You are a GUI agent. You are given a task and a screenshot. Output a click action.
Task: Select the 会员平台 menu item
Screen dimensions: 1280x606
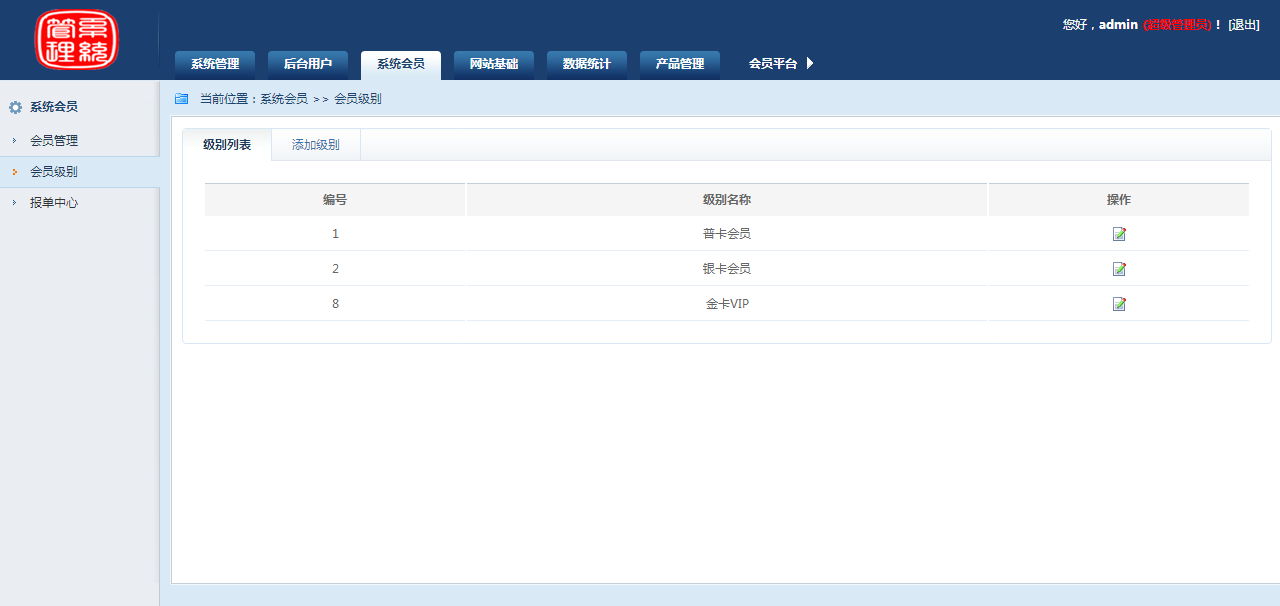click(x=773, y=64)
